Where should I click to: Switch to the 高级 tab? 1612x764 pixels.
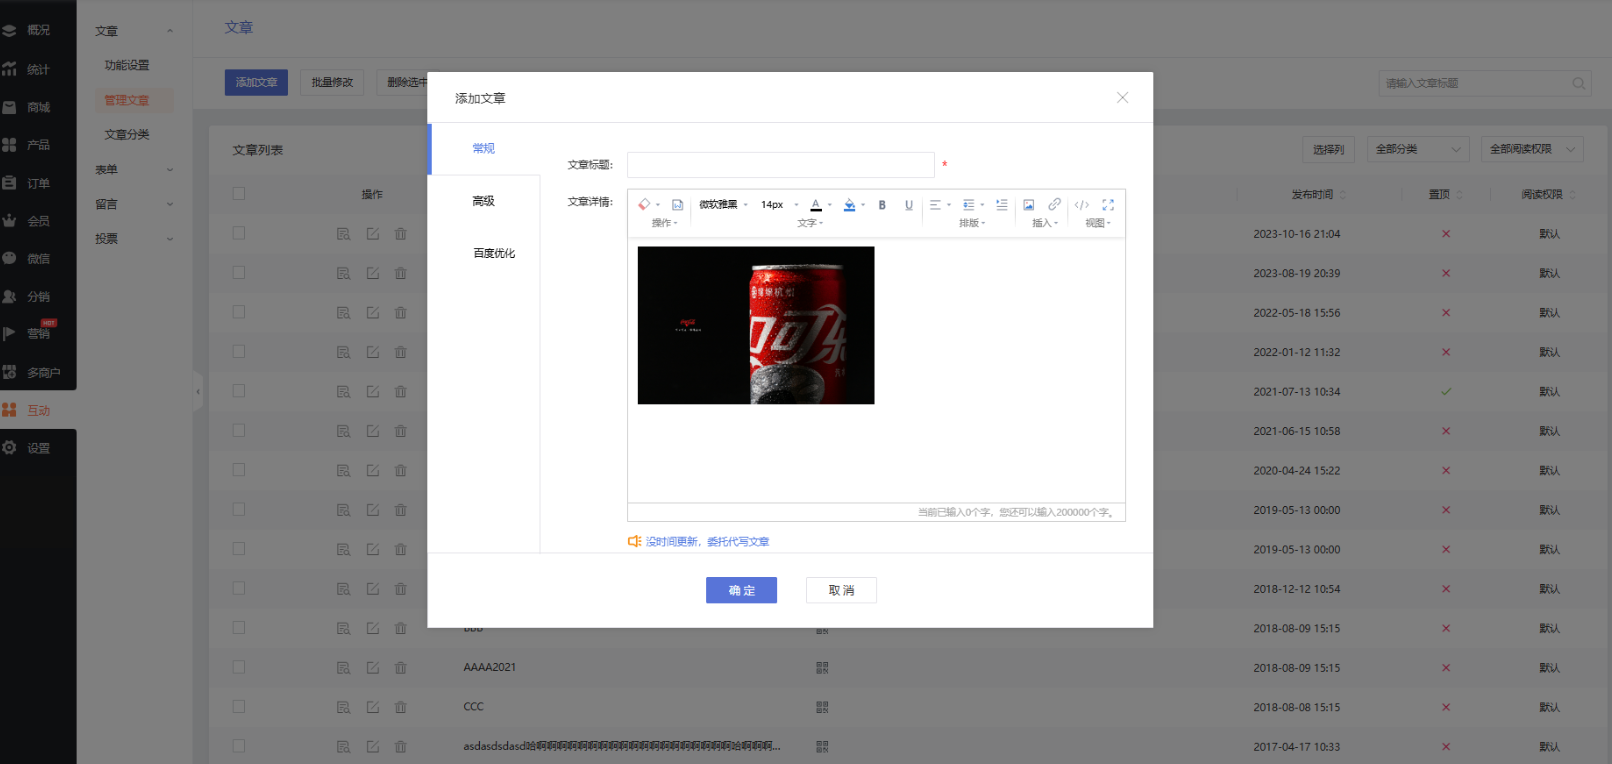[484, 201]
